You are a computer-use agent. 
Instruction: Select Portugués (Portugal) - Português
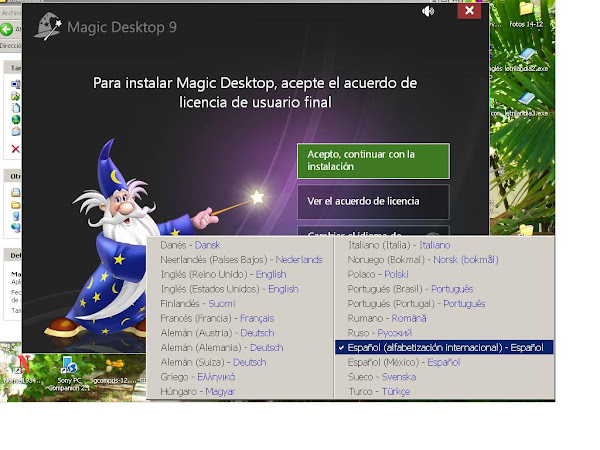(x=416, y=303)
